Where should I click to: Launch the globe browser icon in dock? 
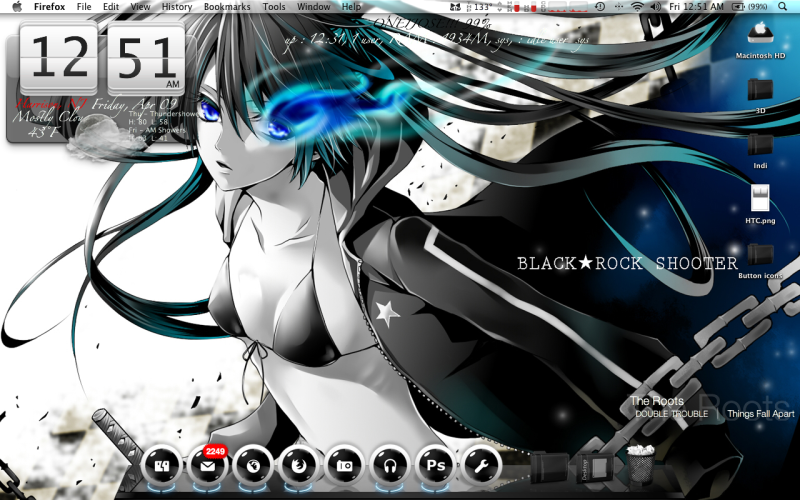pyautogui.click(x=253, y=465)
